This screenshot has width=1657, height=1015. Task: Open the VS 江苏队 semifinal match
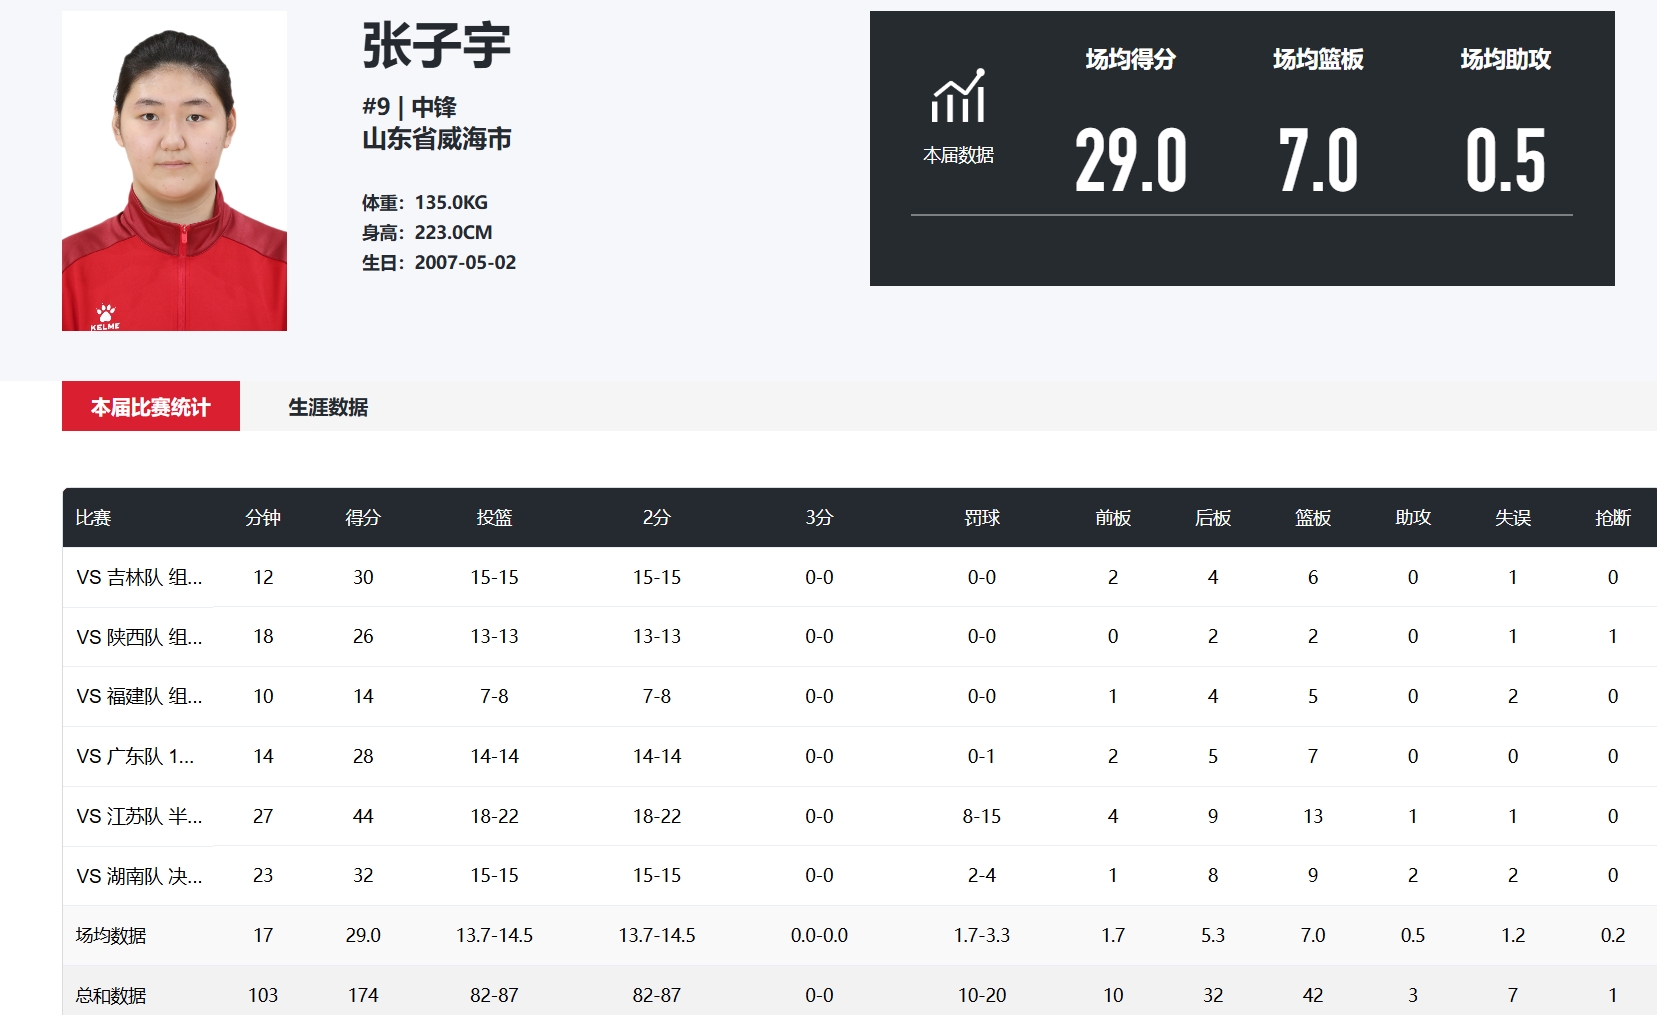(139, 816)
